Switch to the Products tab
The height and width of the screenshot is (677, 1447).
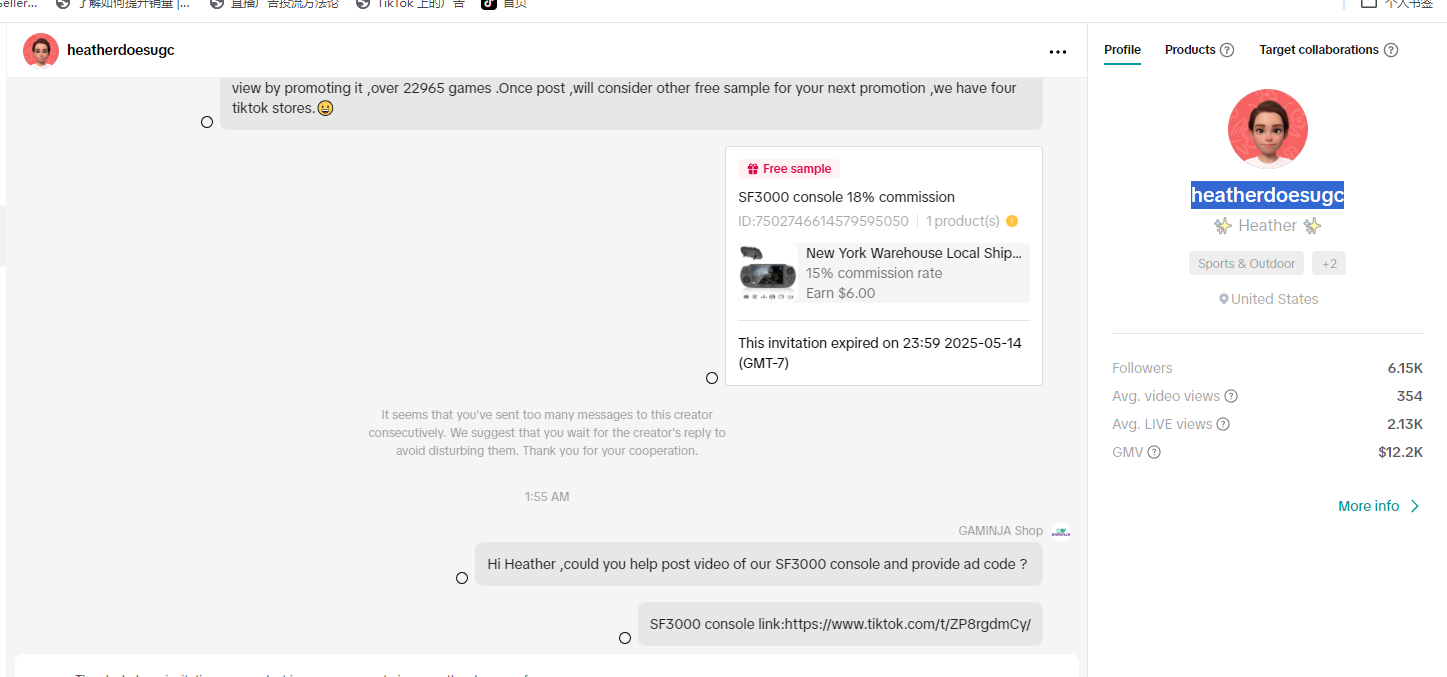point(1190,50)
